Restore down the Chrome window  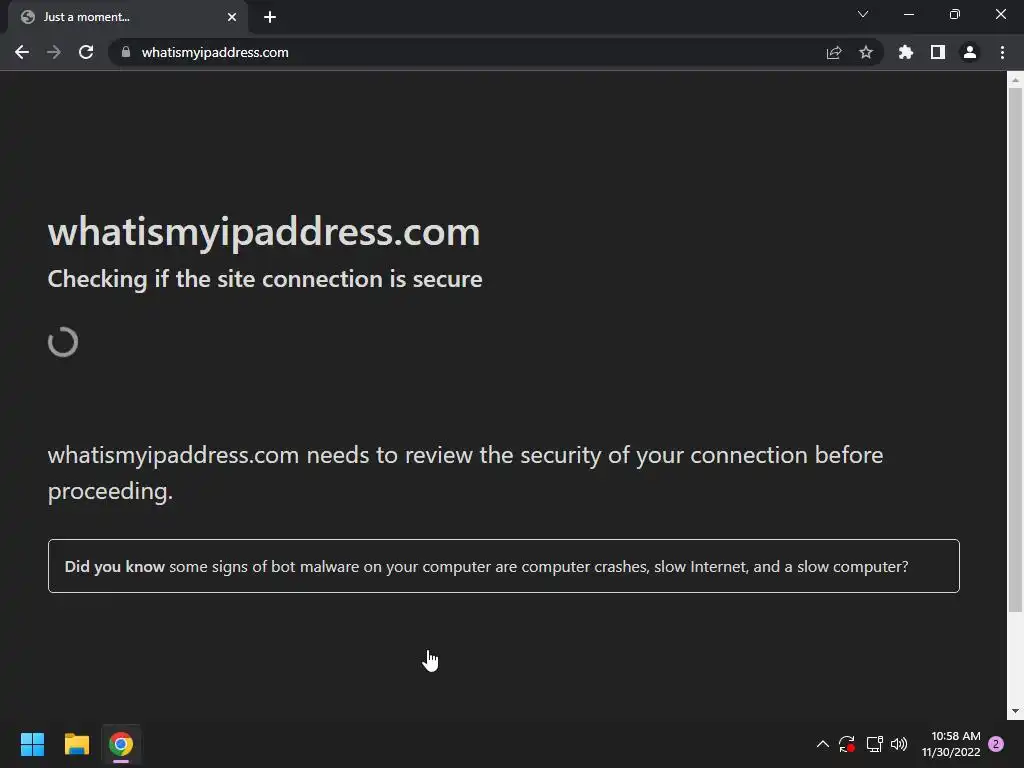coord(955,14)
